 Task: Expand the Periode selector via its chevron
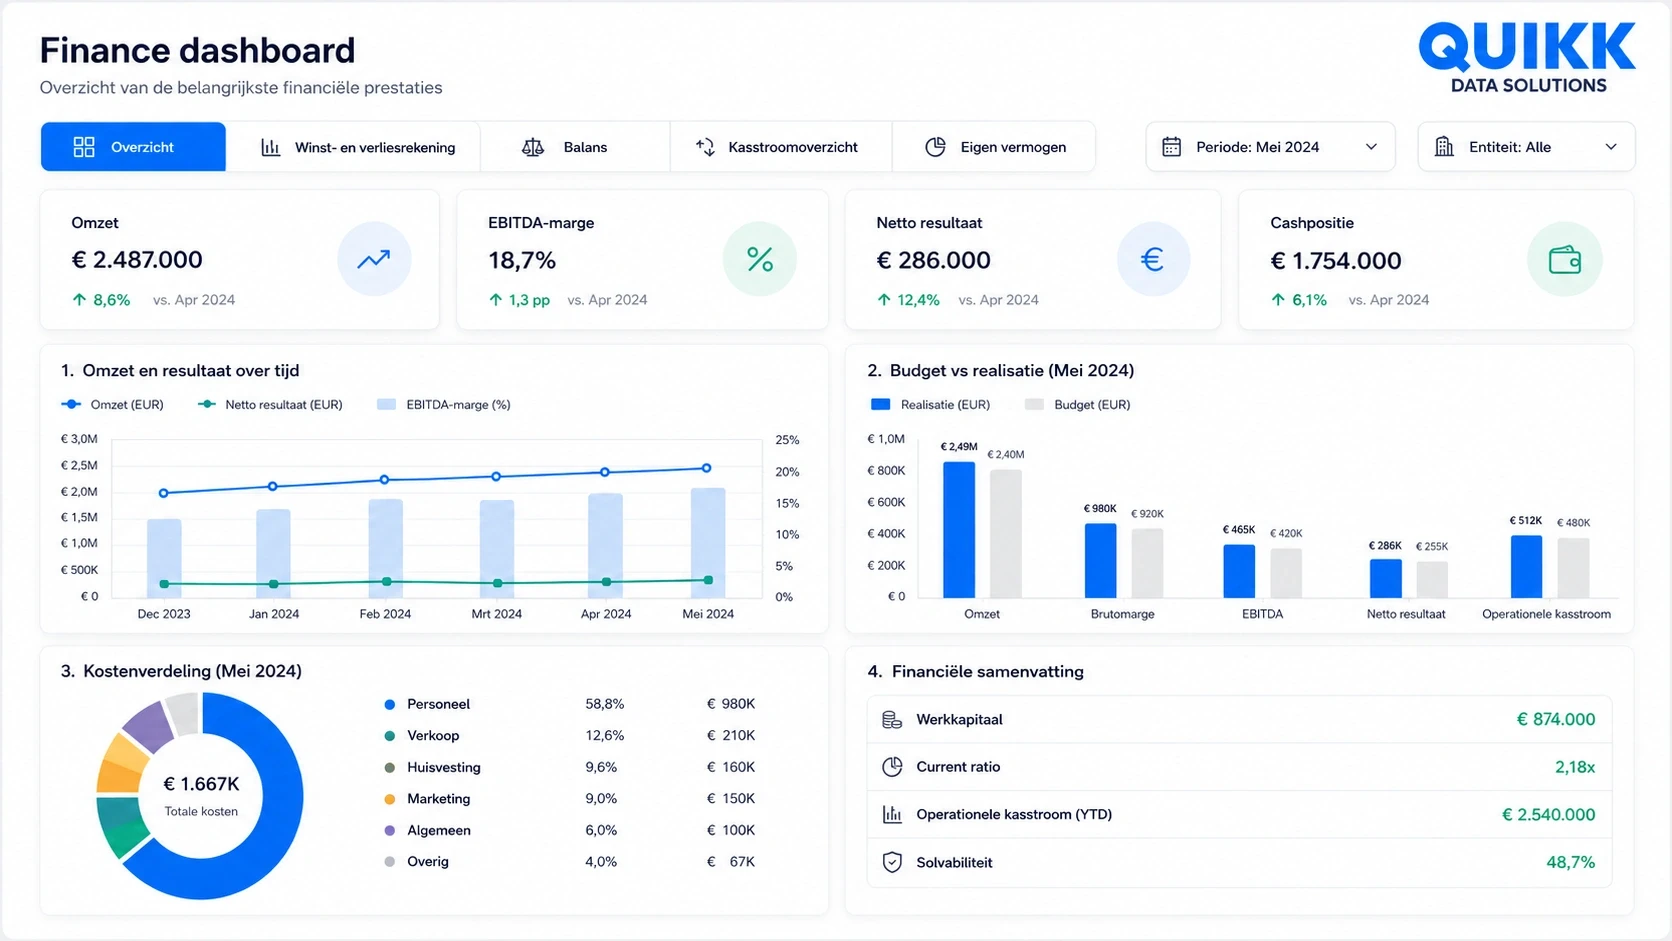[1371, 147]
